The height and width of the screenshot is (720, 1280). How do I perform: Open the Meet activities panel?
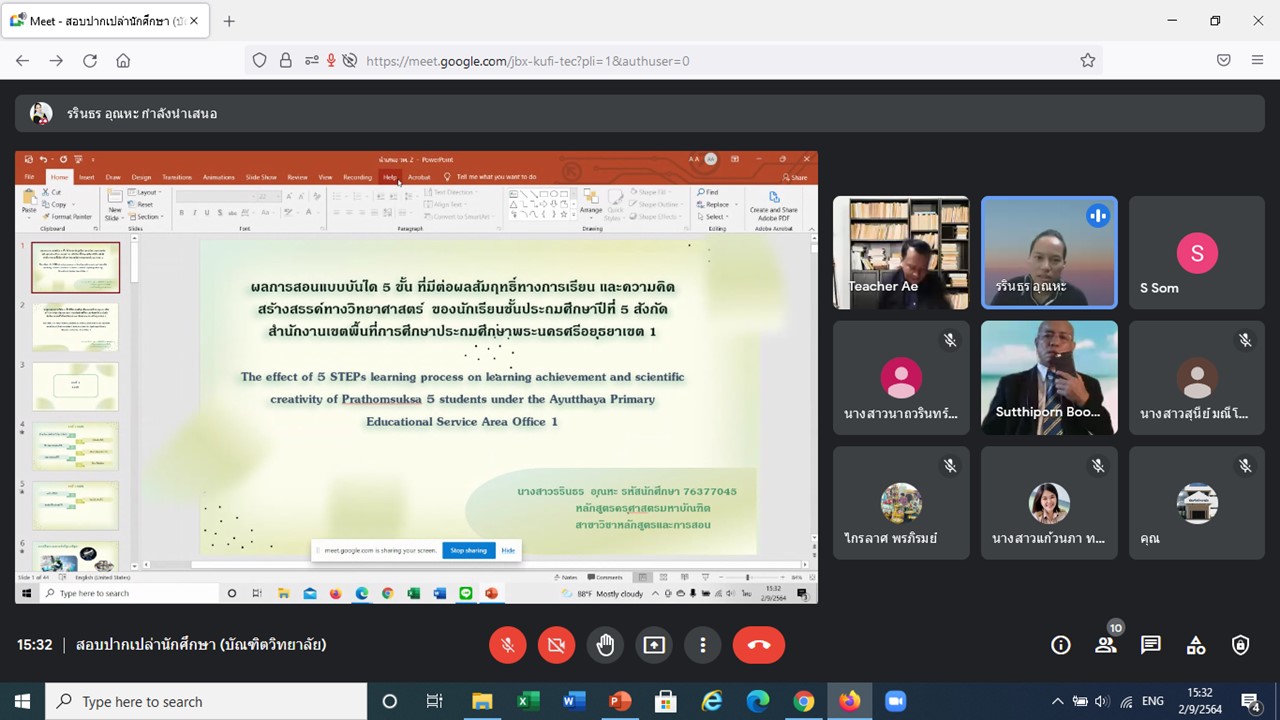1196,645
